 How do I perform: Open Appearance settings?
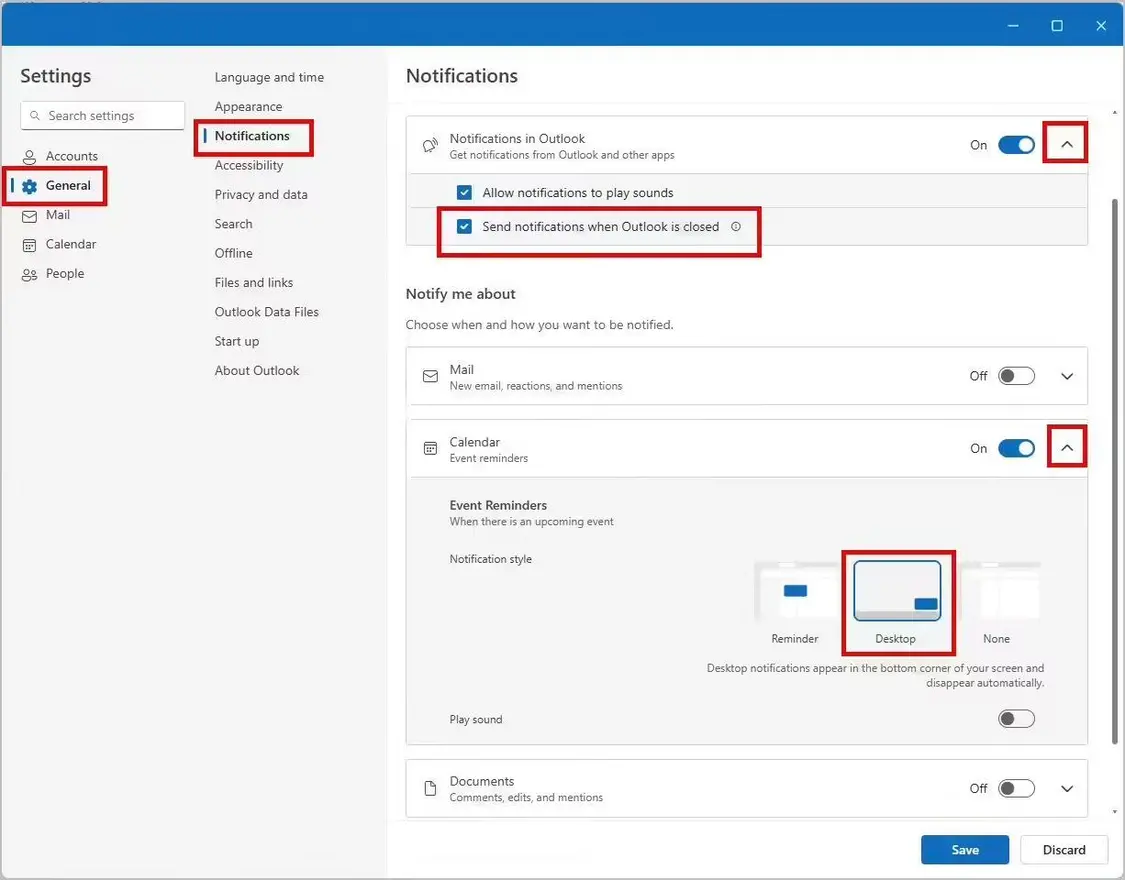pos(248,107)
